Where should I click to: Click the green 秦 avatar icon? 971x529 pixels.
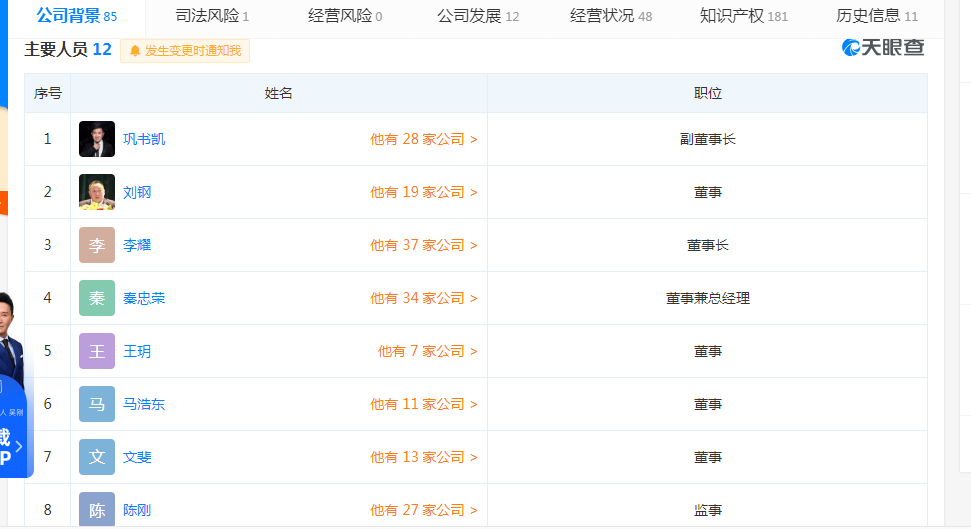click(97, 298)
